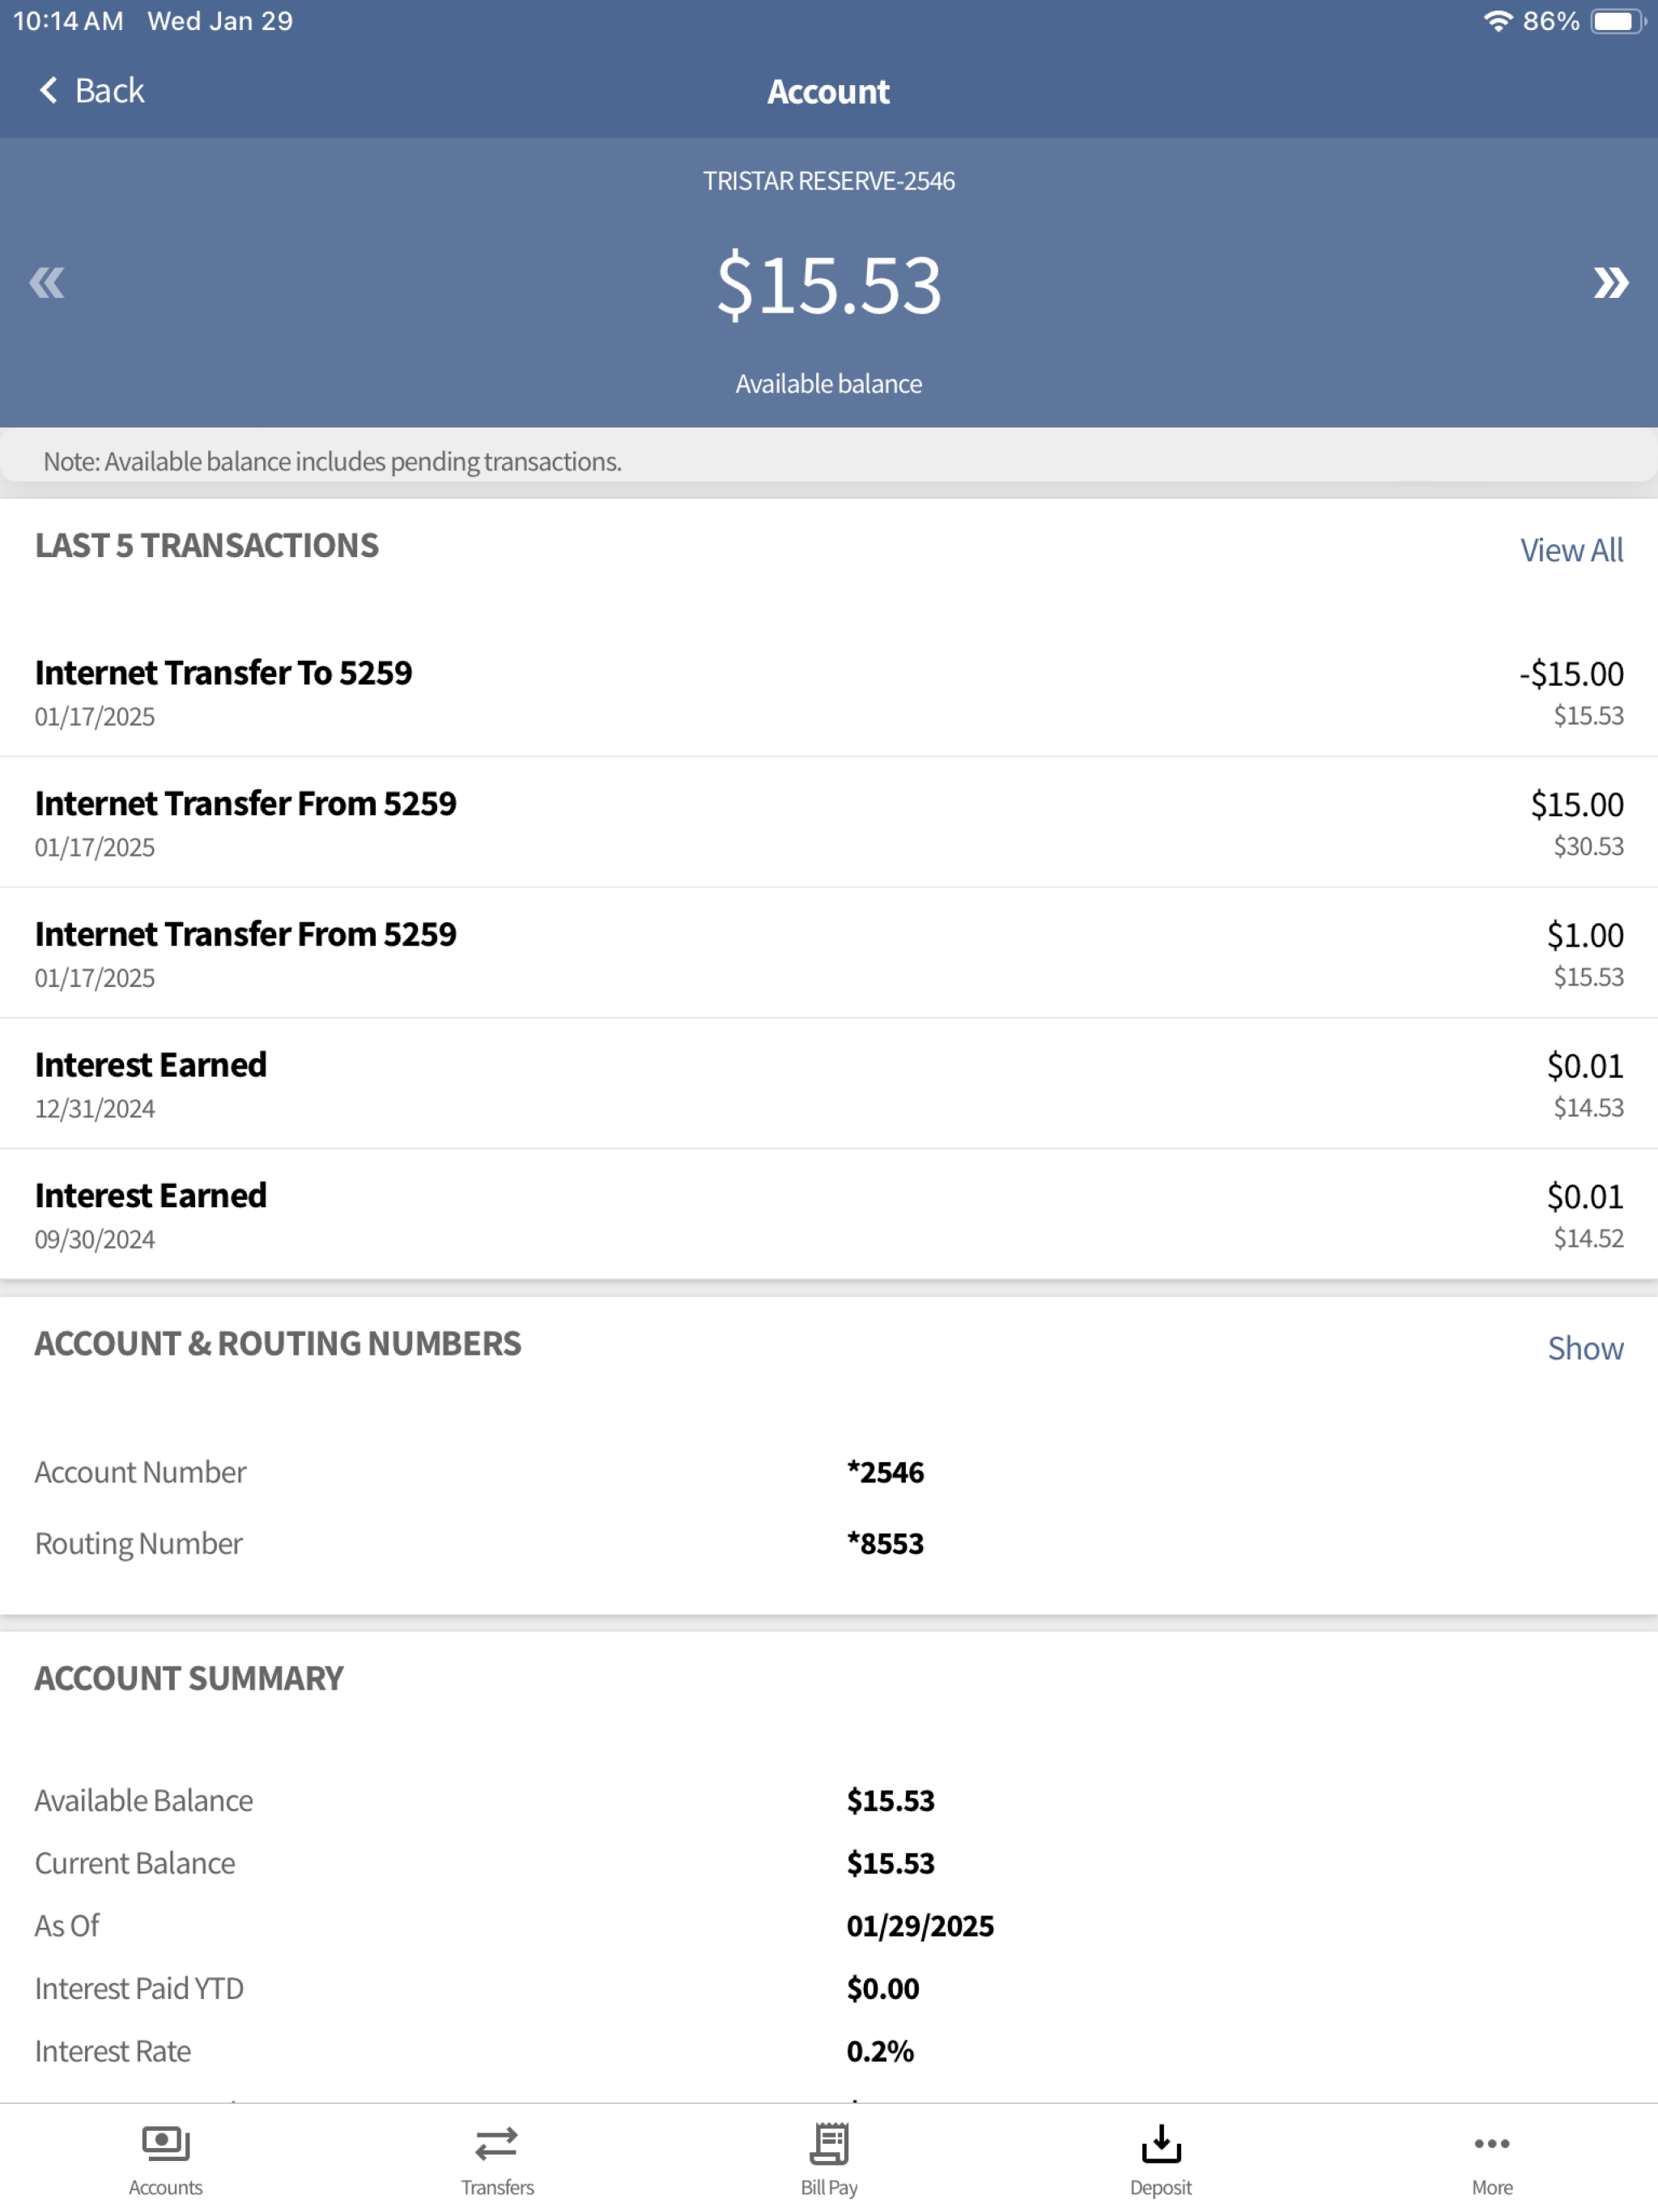Tap the TRISTAR RESERVE-2546 account name
The height and width of the screenshot is (2212, 1658).
[x=829, y=181]
